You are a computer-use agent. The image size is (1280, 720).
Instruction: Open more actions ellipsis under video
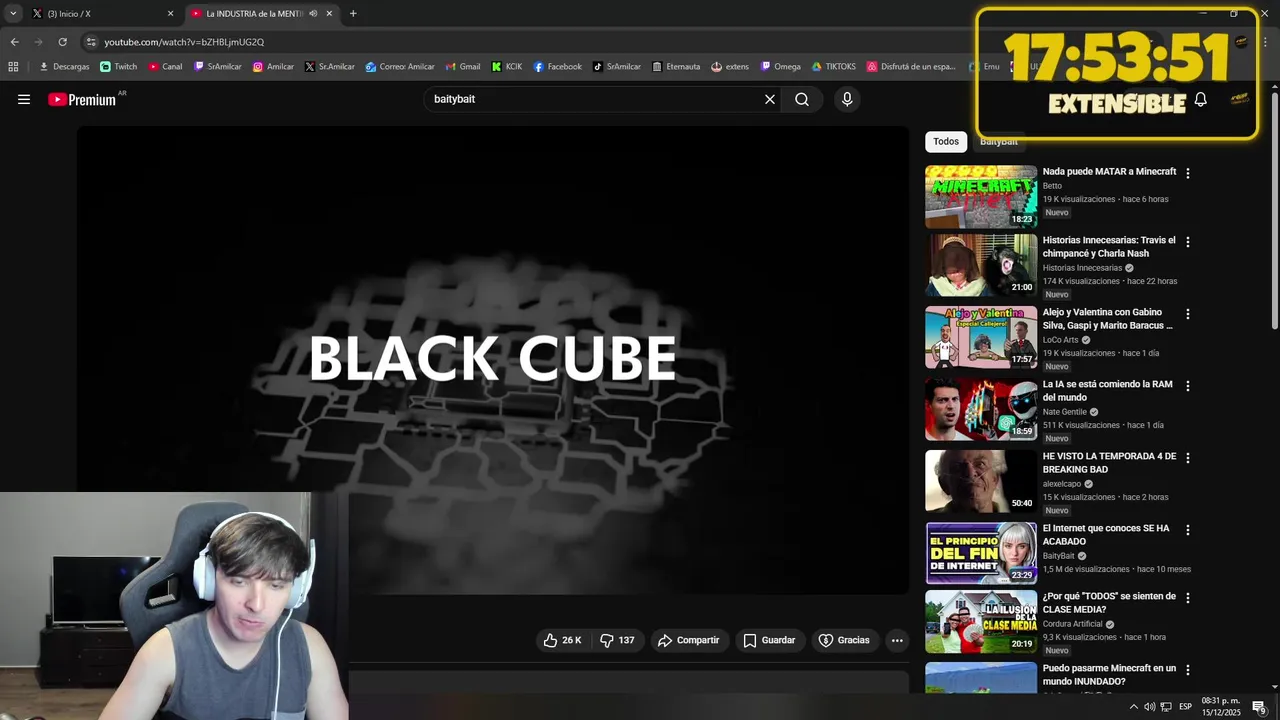pos(897,640)
